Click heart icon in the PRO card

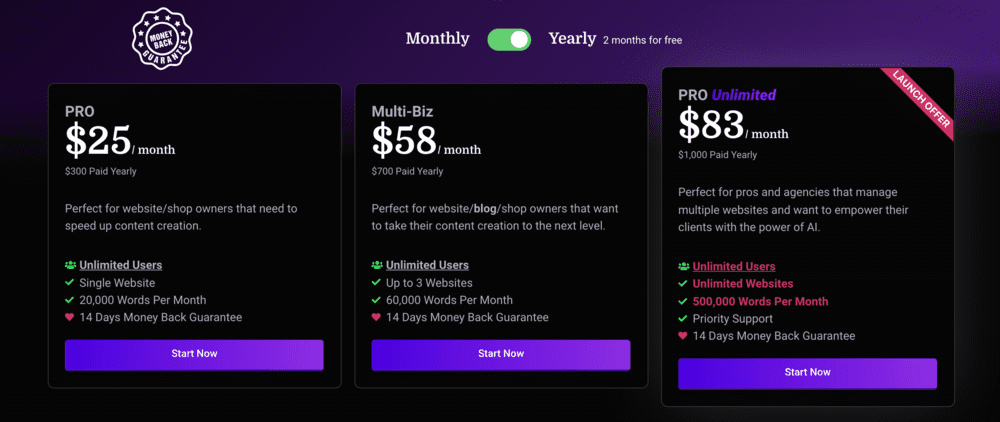[x=70, y=317]
